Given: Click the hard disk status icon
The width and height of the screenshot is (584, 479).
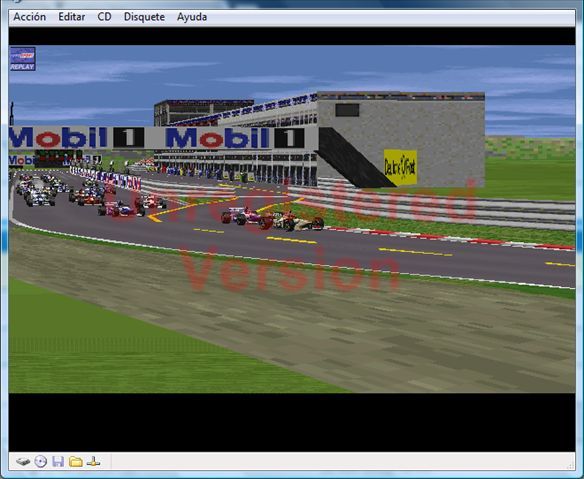Looking at the screenshot, I should pyautogui.click(x=23, y=462).
